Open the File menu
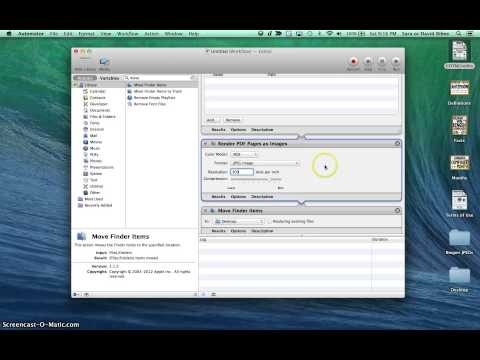Screen dimensions: 480x360 [x=54, y=34]
